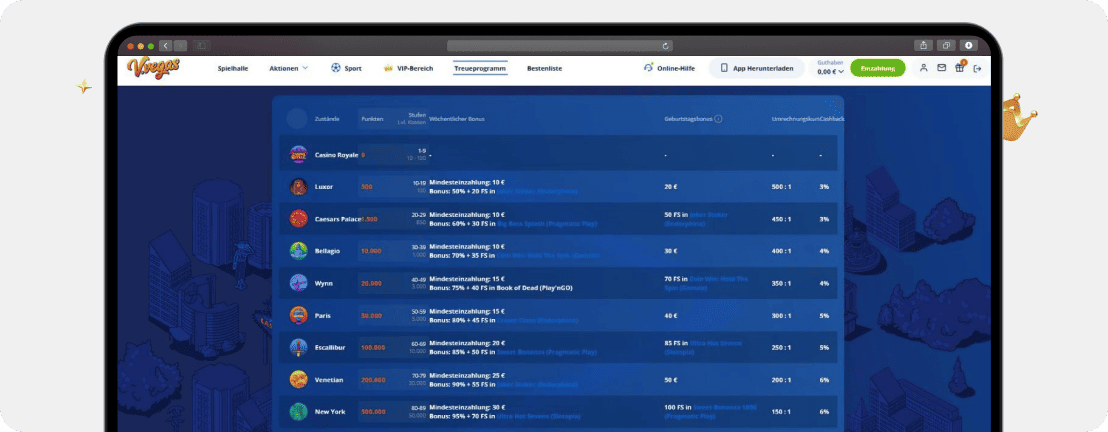1108x432 pixels.
Task: Open the game link in Luxor's weekly bonus
Action: pyautogui.click(x=537, y=192)
